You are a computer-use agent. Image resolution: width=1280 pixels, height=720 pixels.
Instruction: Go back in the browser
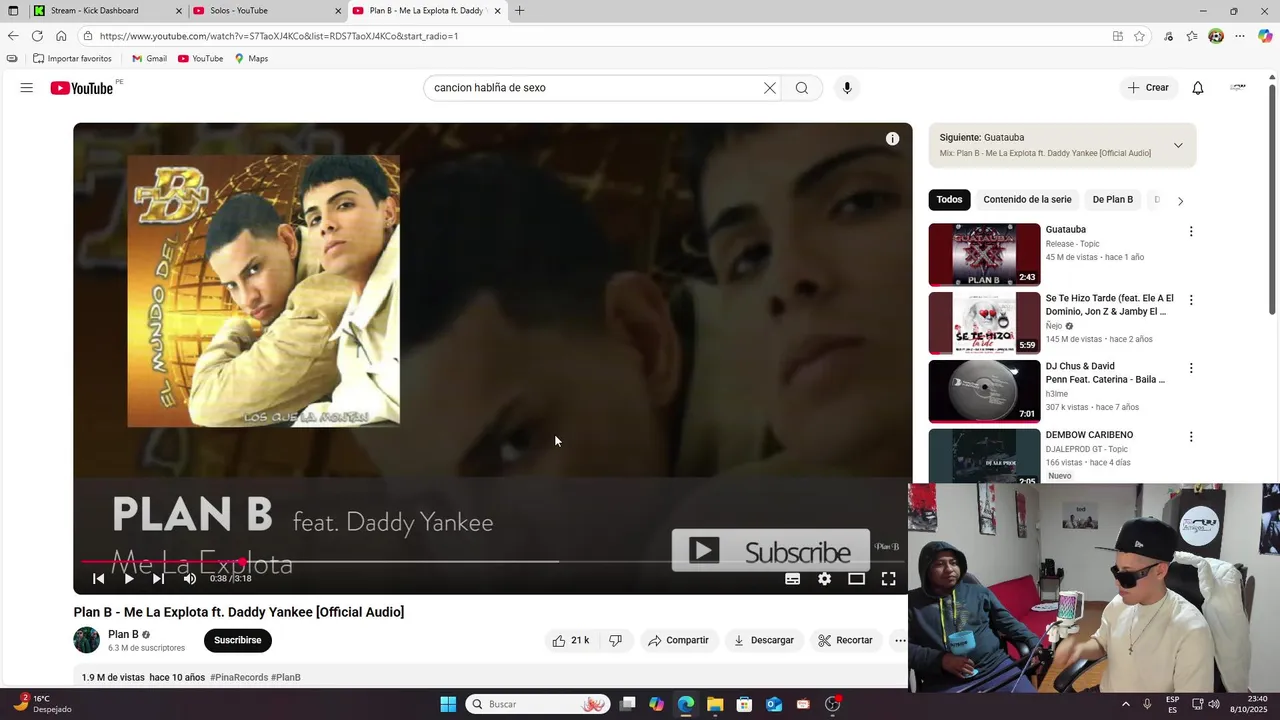click(x=13, y=36)
